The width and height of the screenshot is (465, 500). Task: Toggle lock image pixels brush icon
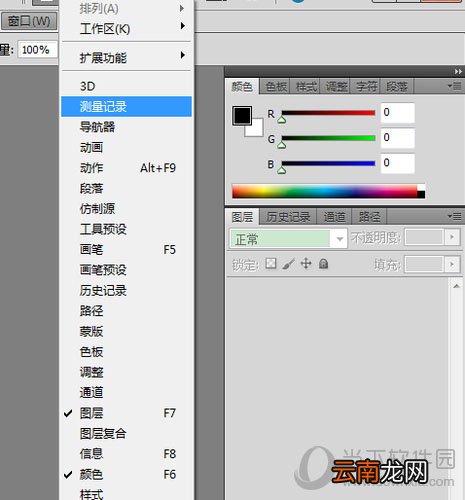tap(289, 264)
